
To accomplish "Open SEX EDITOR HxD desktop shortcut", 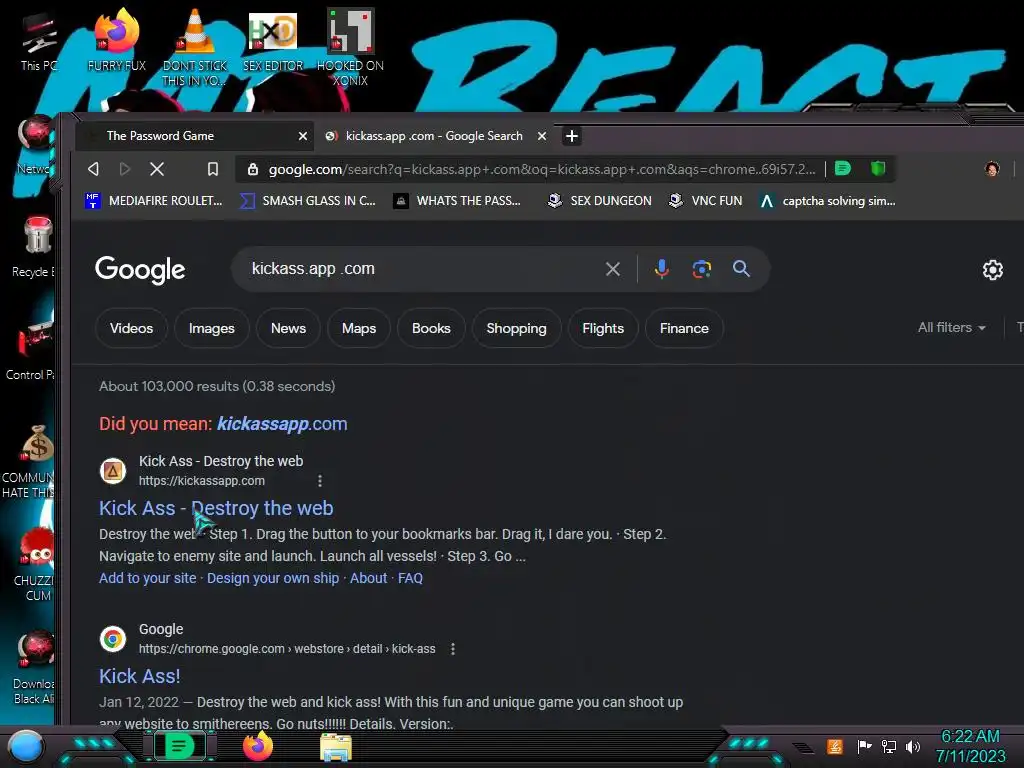I will [x=273, y=40].
